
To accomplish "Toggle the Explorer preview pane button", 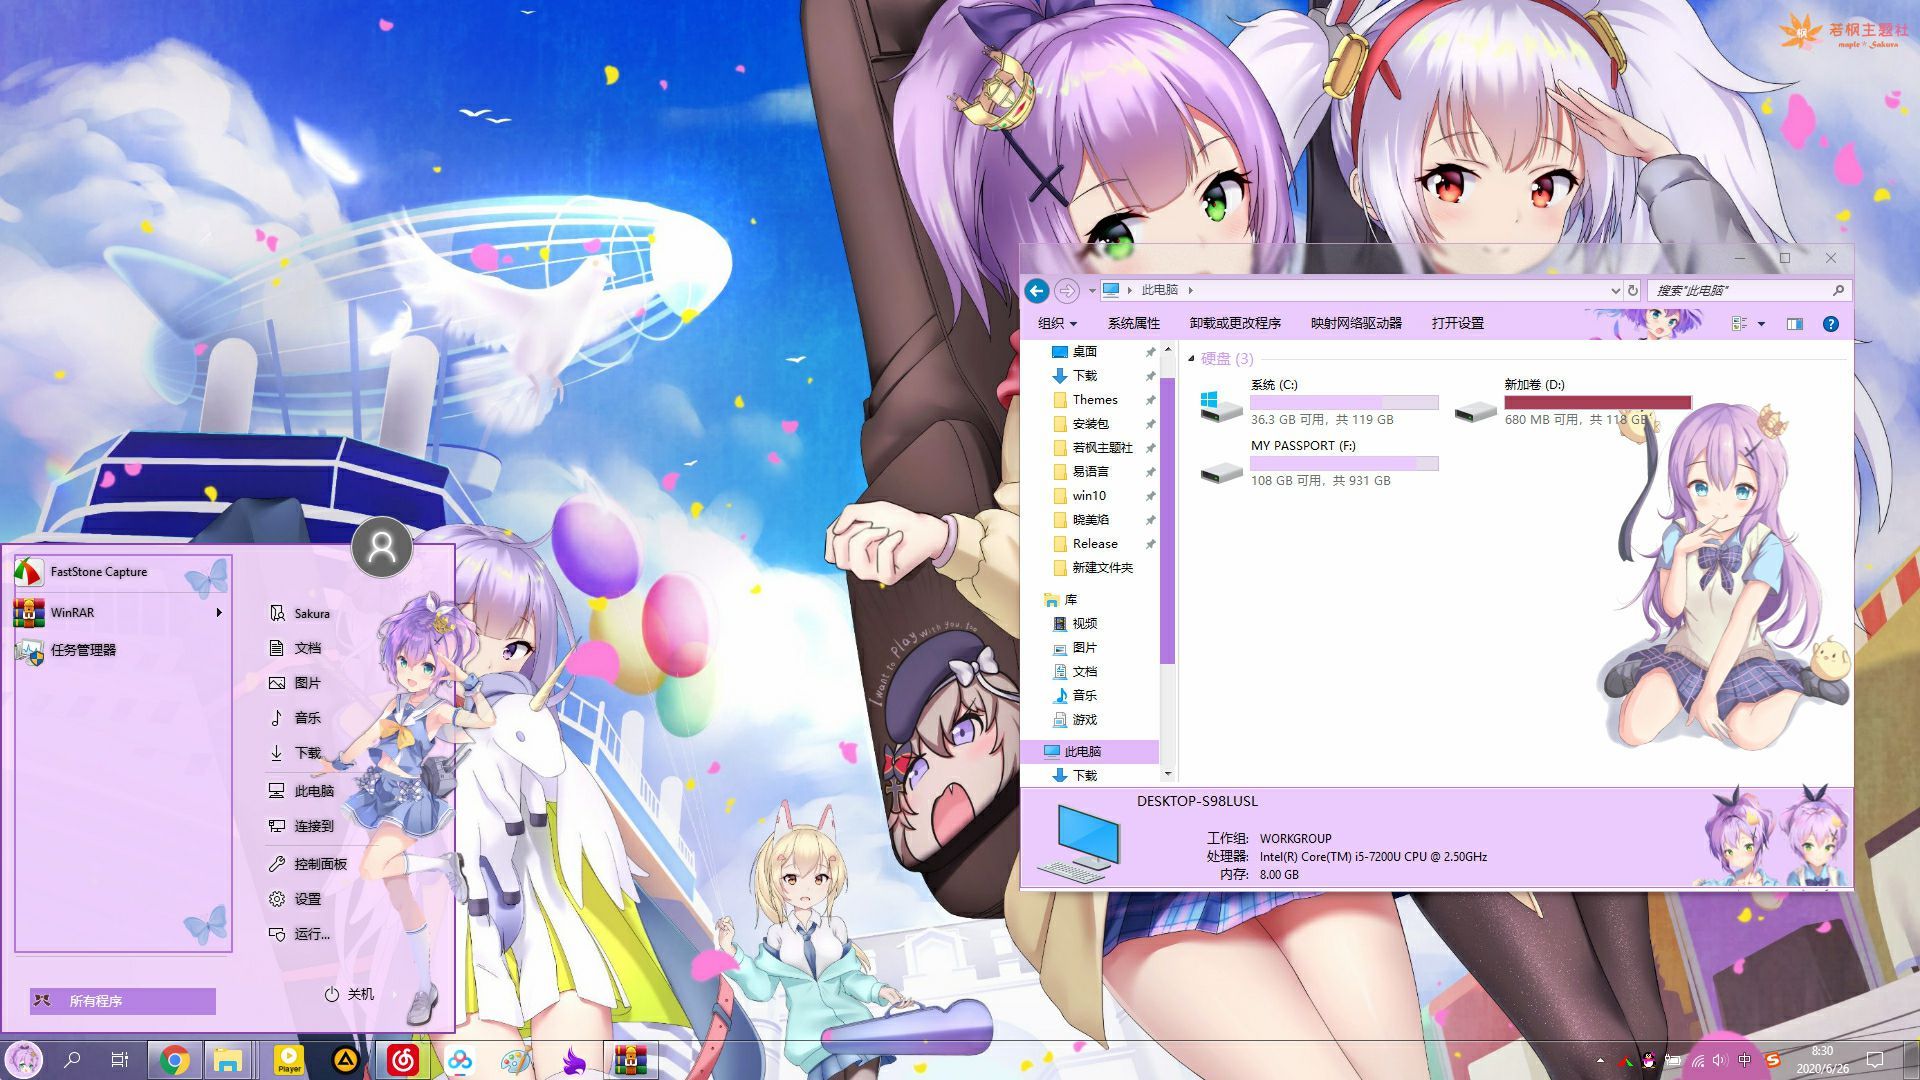I will (x=1795, y=324).
